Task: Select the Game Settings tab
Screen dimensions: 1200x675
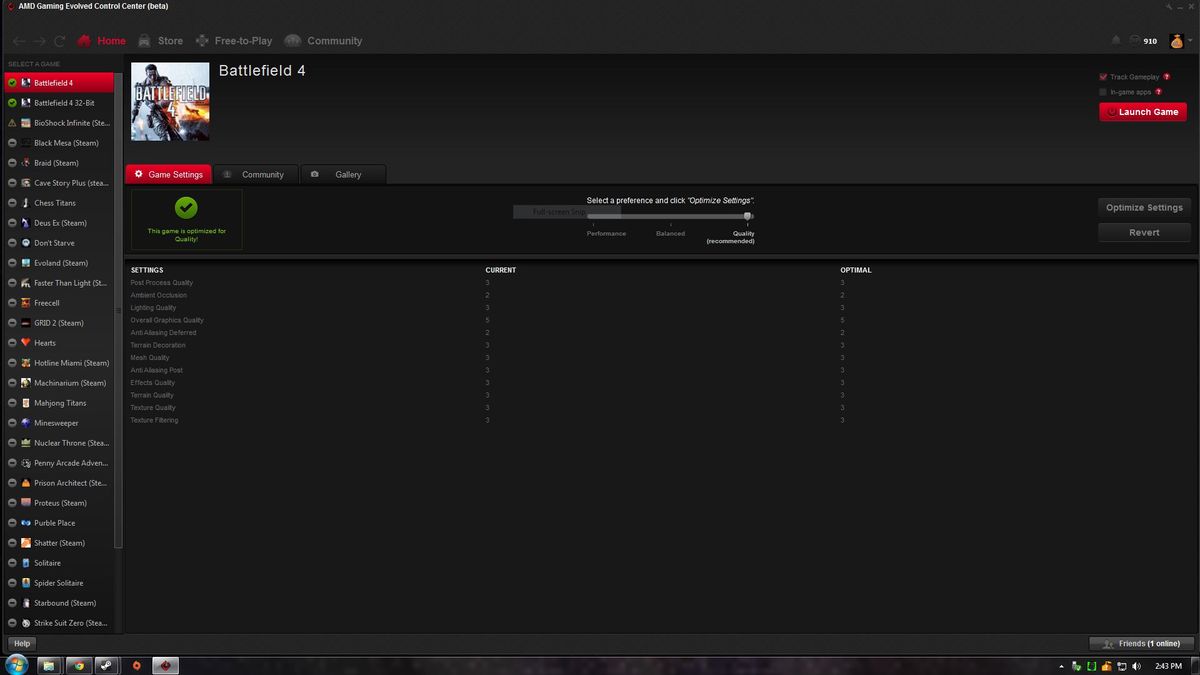Action: 168,173
